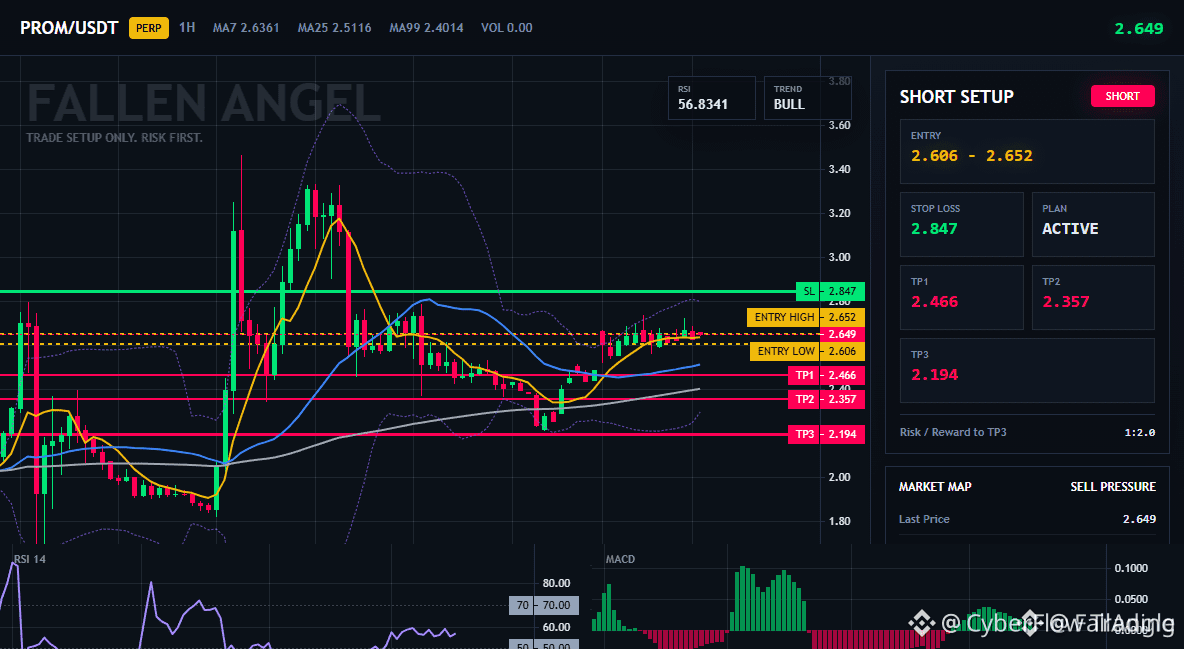Click the green SL 2.847 chart tag
Image resolution: width=1184 pixels, height=649 pixels.
pos(831,291)
